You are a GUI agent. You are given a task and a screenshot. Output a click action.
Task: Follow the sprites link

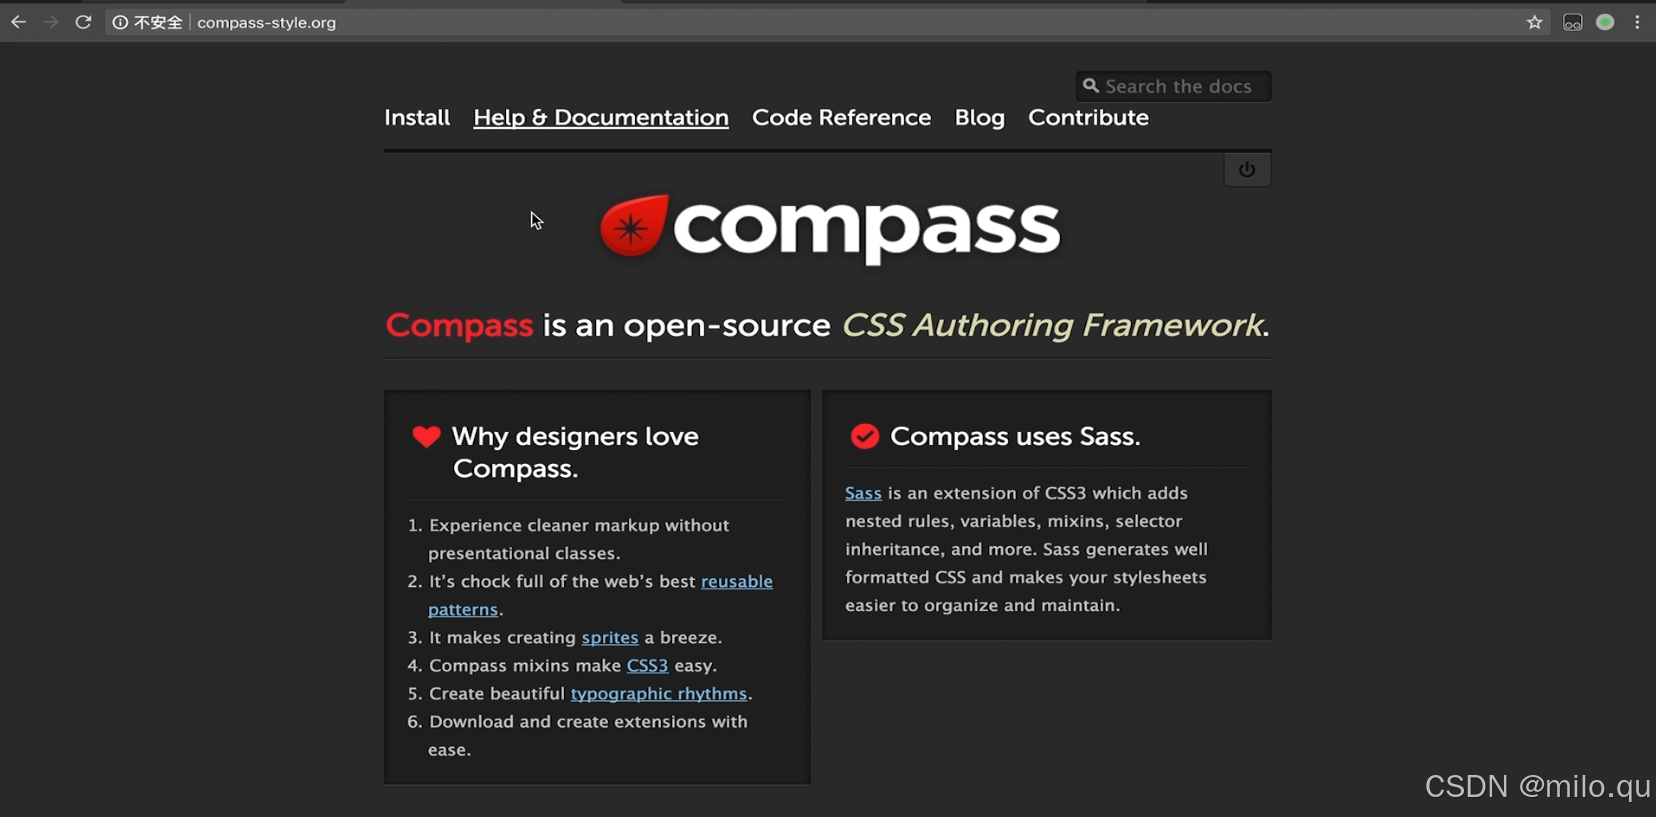tap(610, 637)
